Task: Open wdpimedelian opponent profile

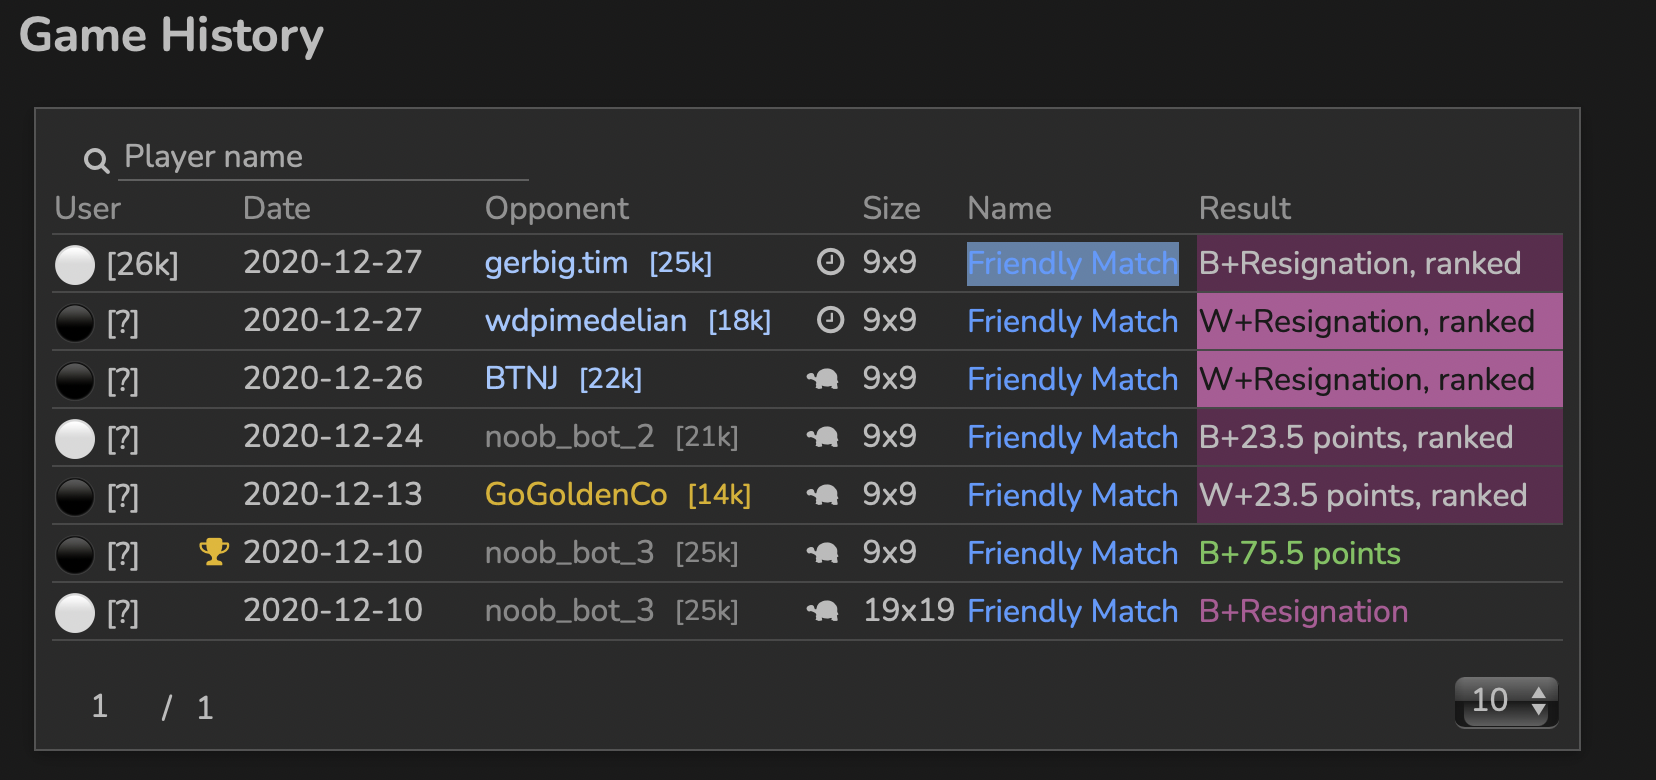Action: coord(586,321)
